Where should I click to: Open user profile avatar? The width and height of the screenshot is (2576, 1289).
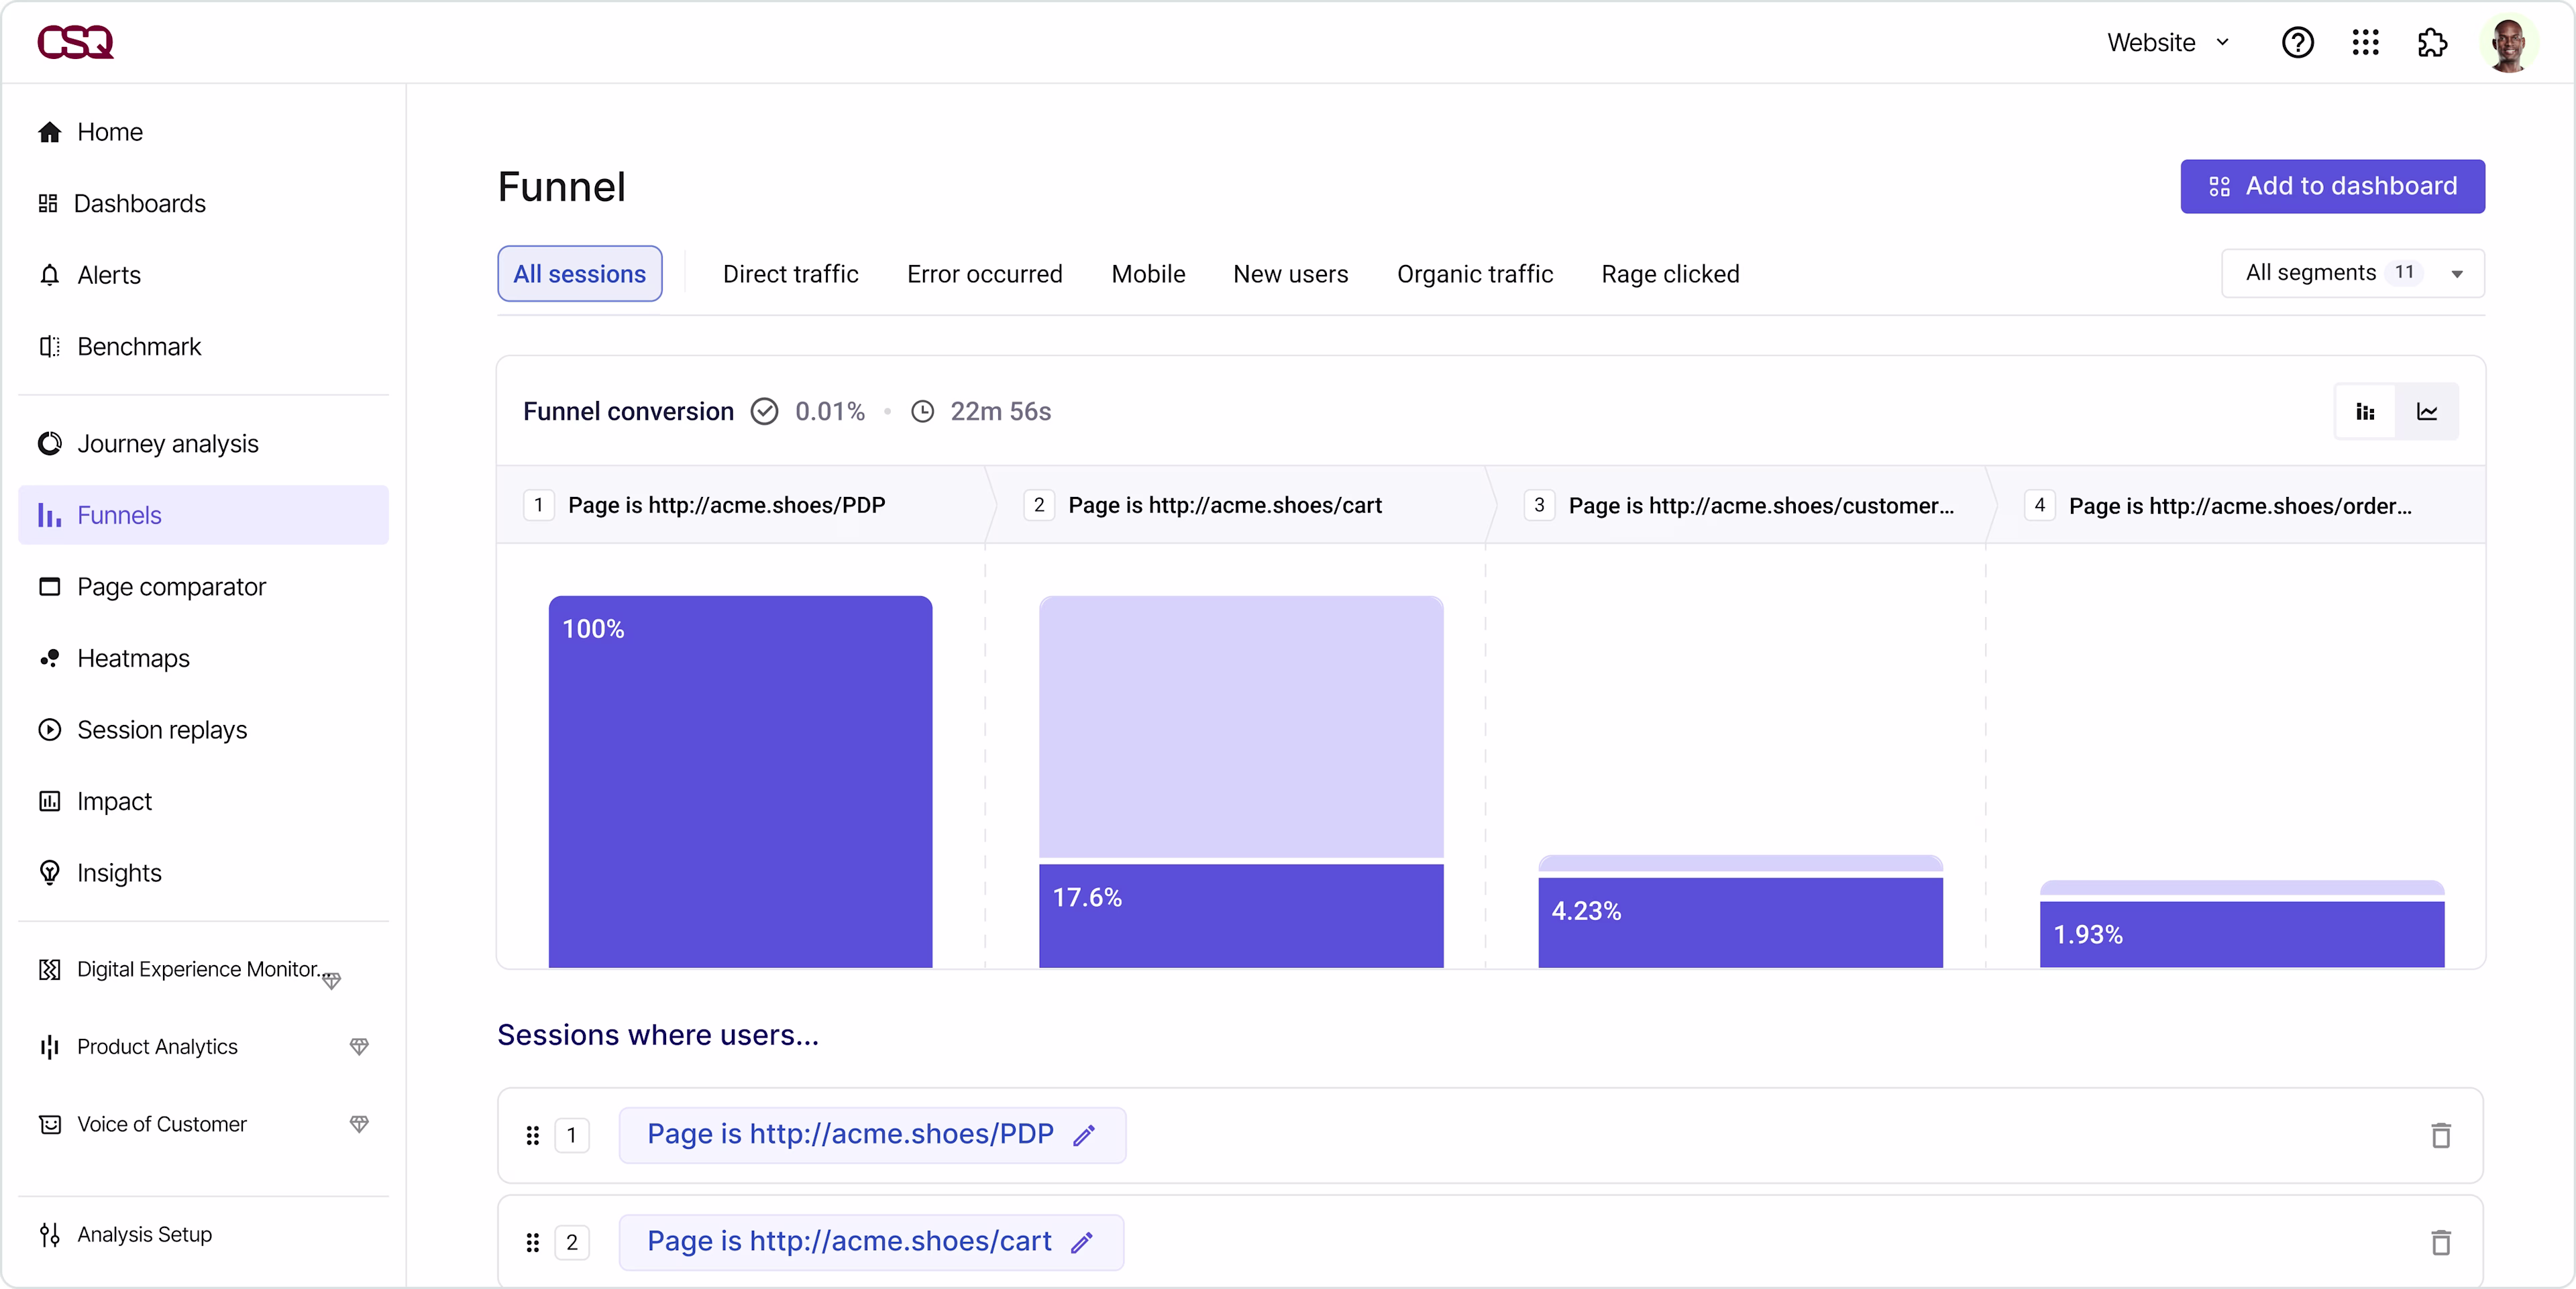(x=2508, y=44)
